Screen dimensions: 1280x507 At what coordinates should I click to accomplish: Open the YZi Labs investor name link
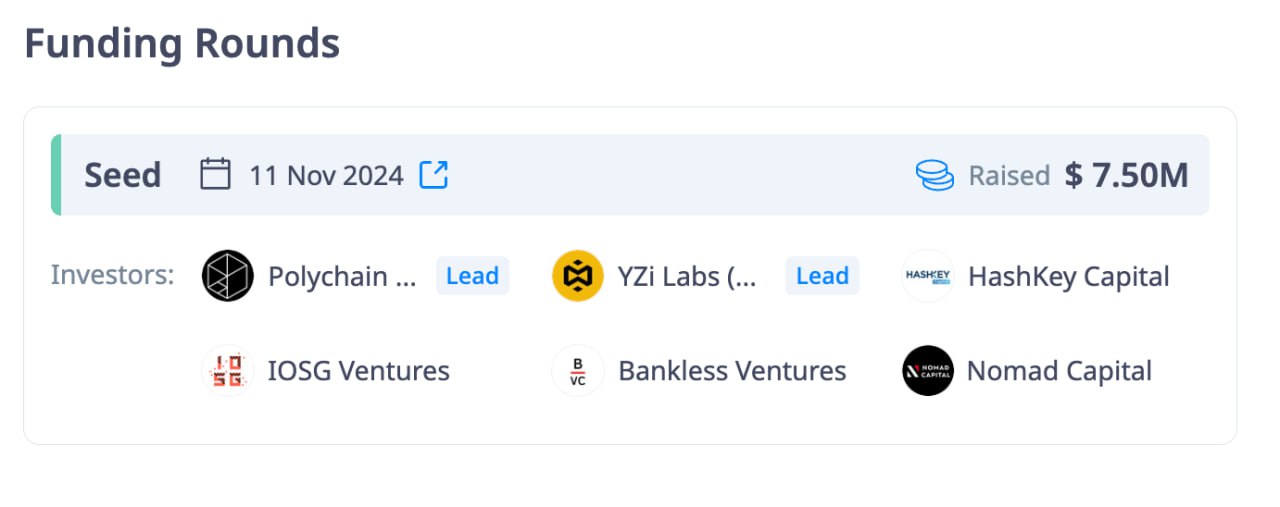pyautogui.click(x=688, y=276)
